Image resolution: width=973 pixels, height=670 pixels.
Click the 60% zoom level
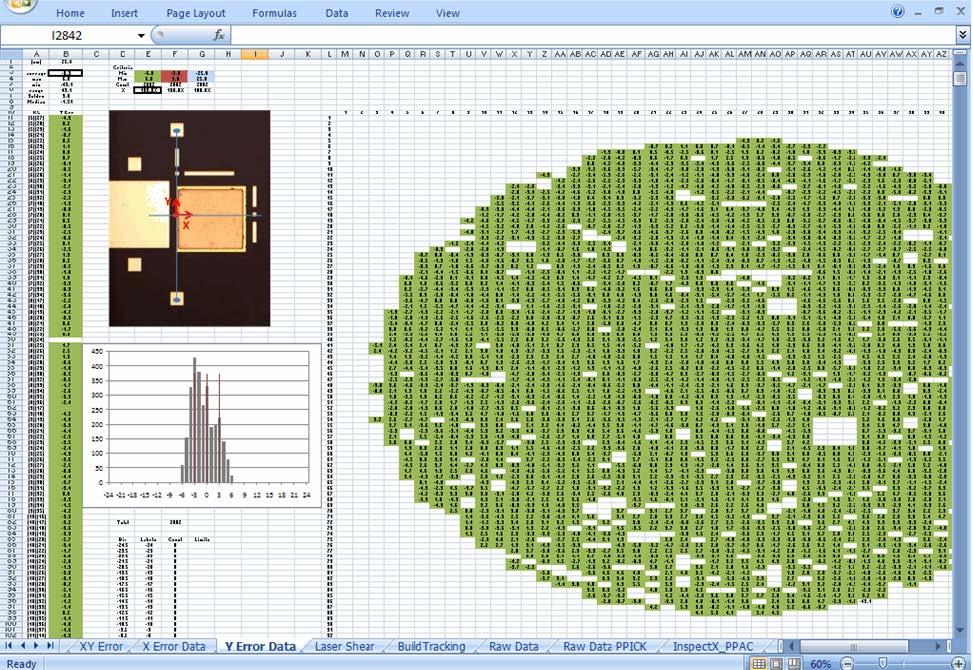tap(820, 664)
